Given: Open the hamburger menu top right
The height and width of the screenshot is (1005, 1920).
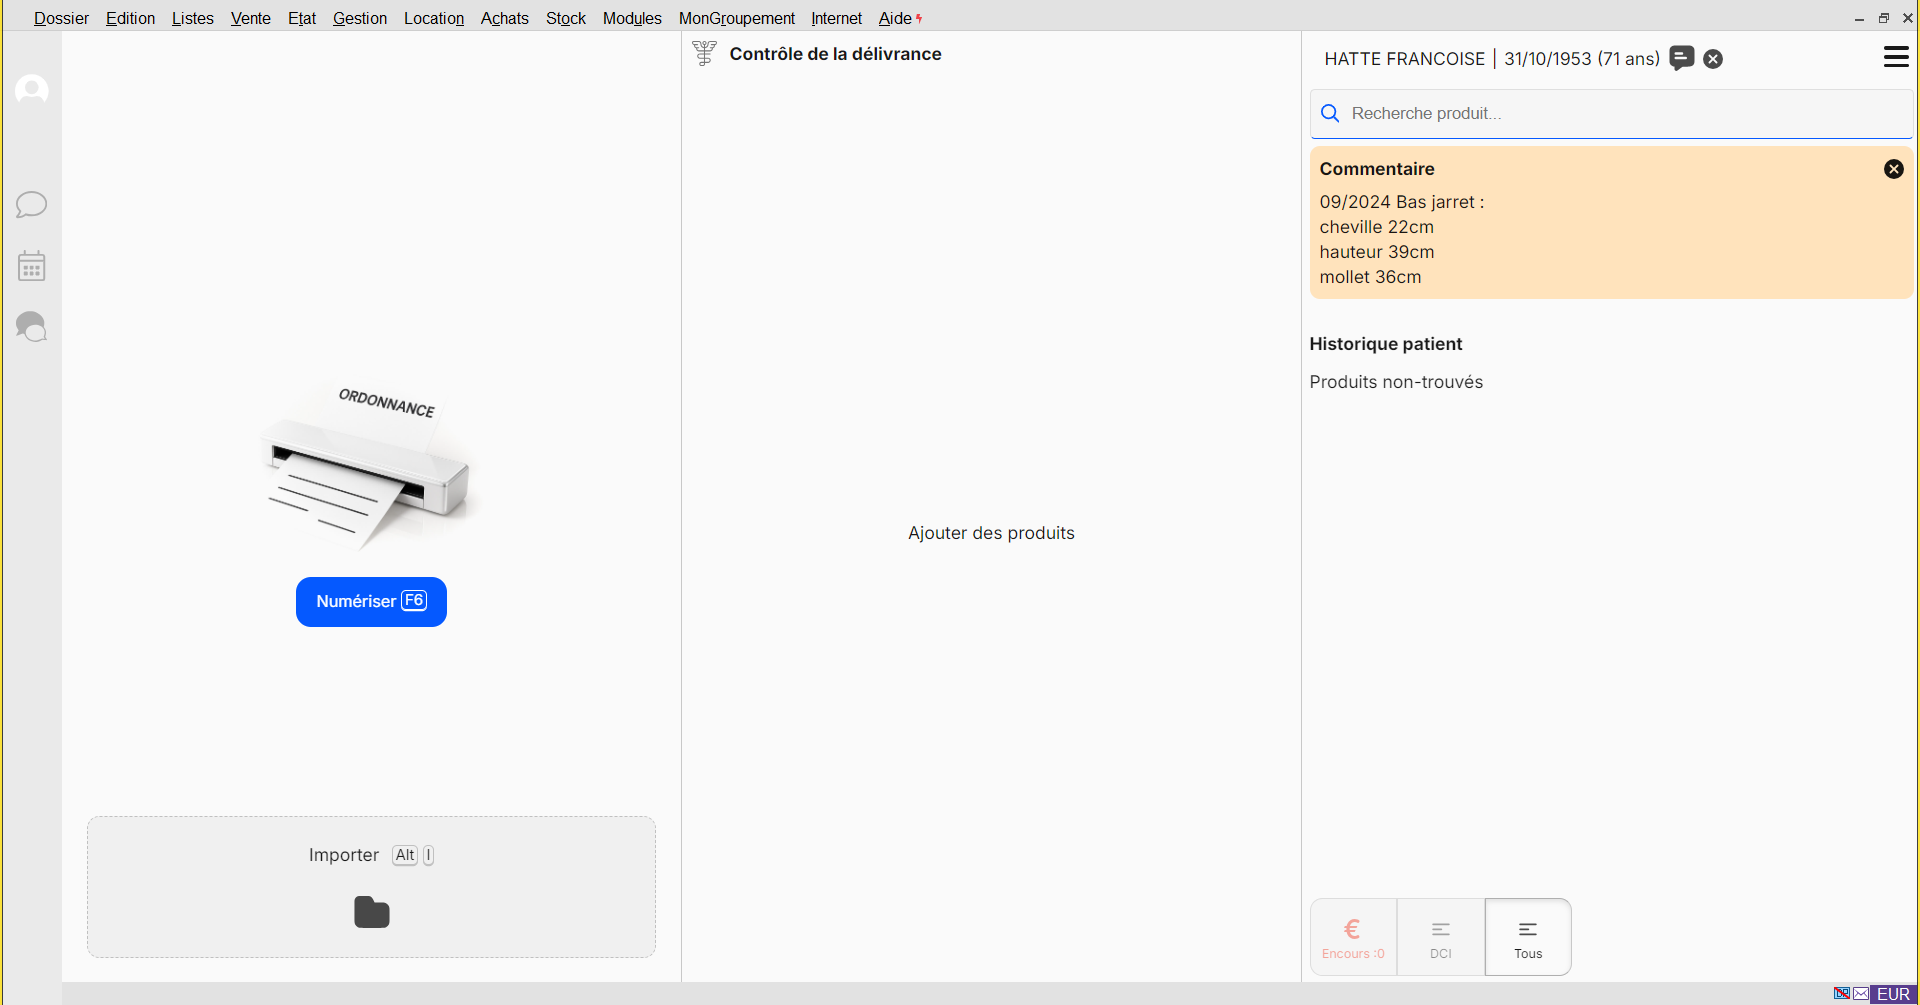Looking at the screenshot, I should click(1898, 57).
